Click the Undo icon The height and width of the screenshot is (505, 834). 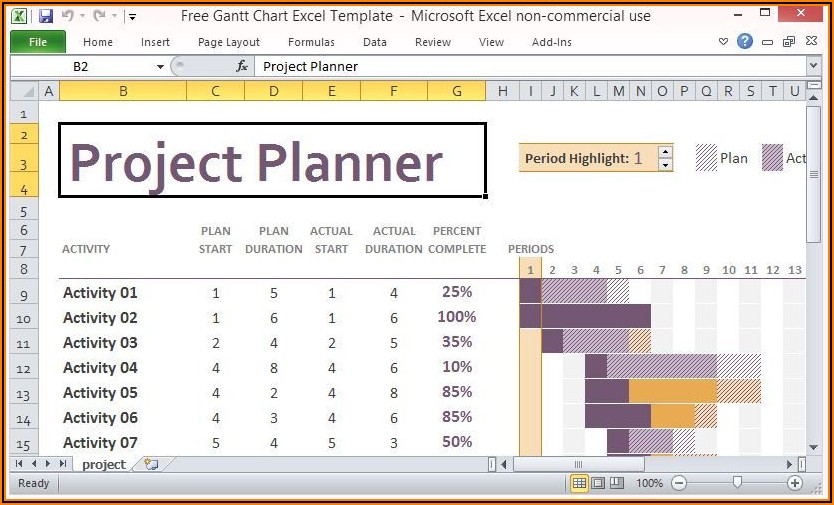68,16
